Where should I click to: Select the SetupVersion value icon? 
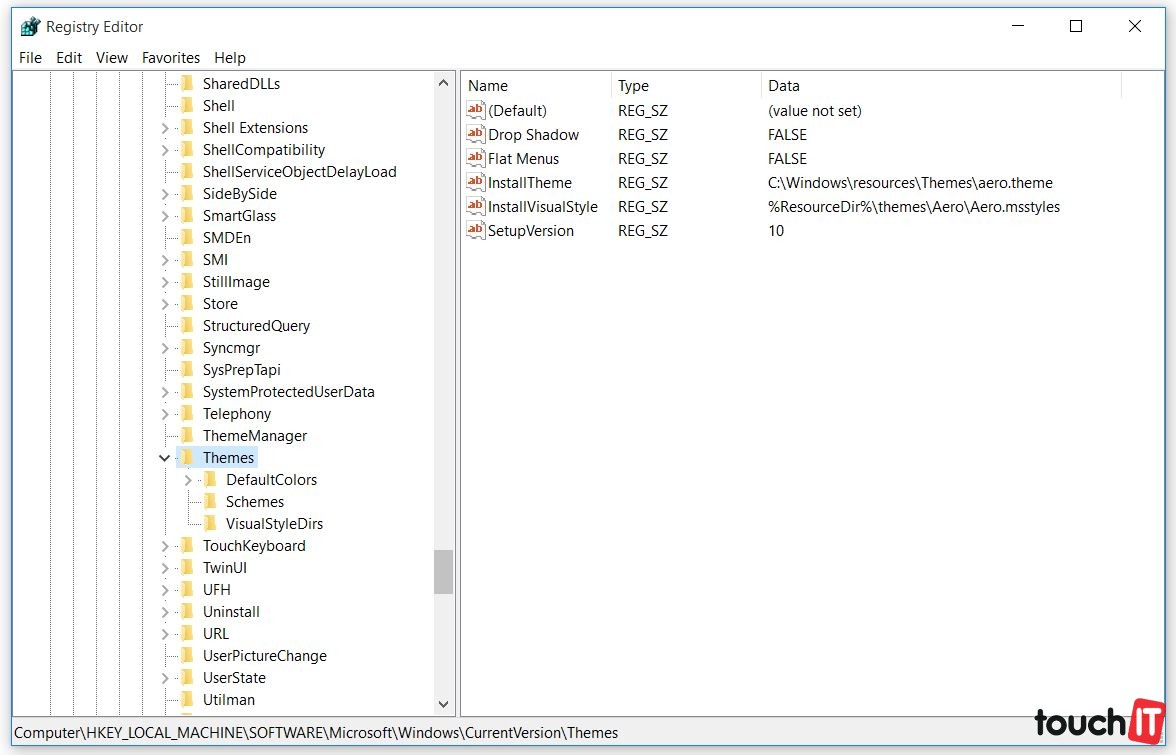476,231
